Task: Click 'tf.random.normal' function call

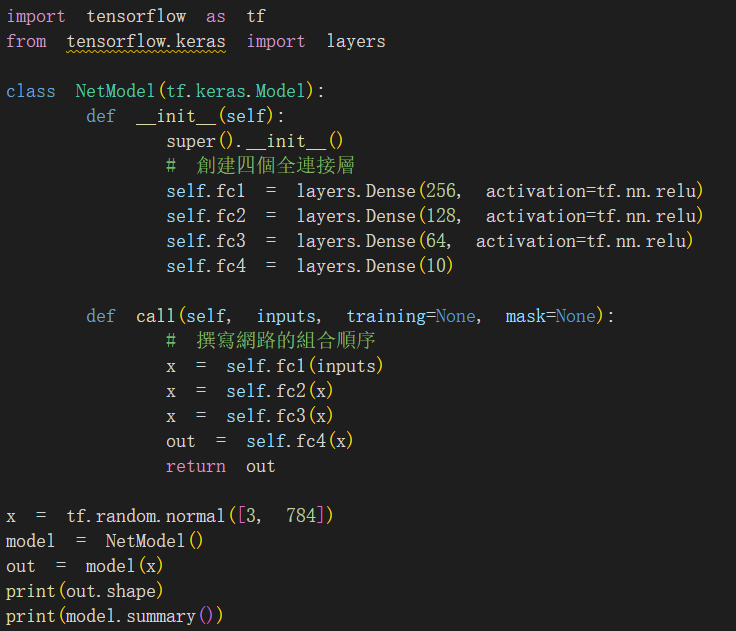Action: (145, 516)
